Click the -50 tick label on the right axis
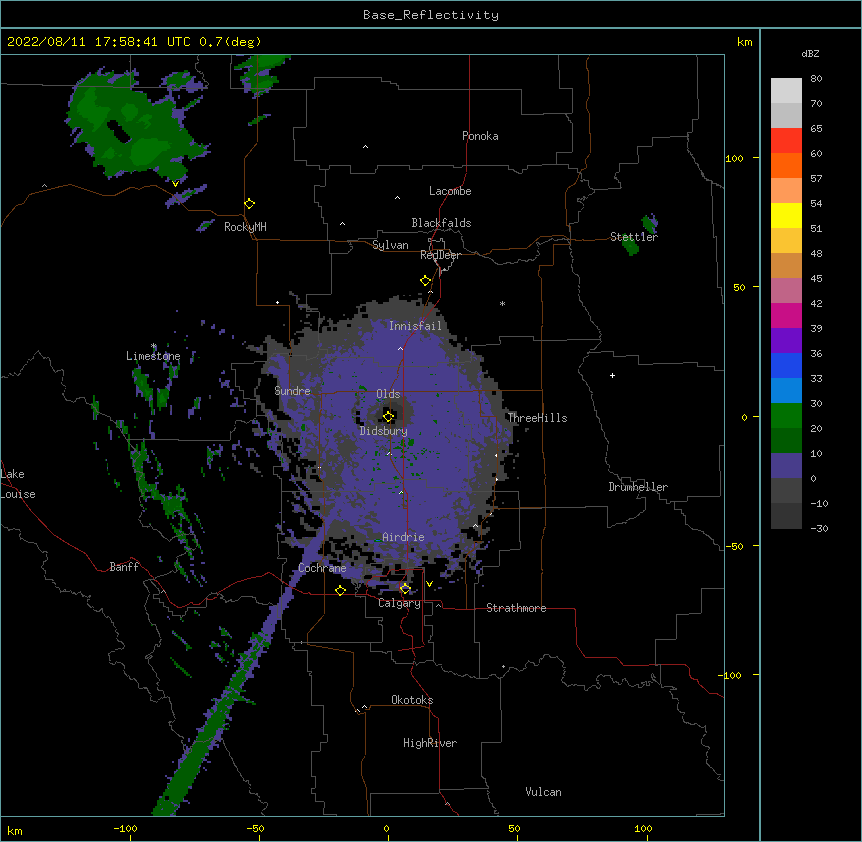The height and width of the screenshot is (842, 862). coord(734,546)
